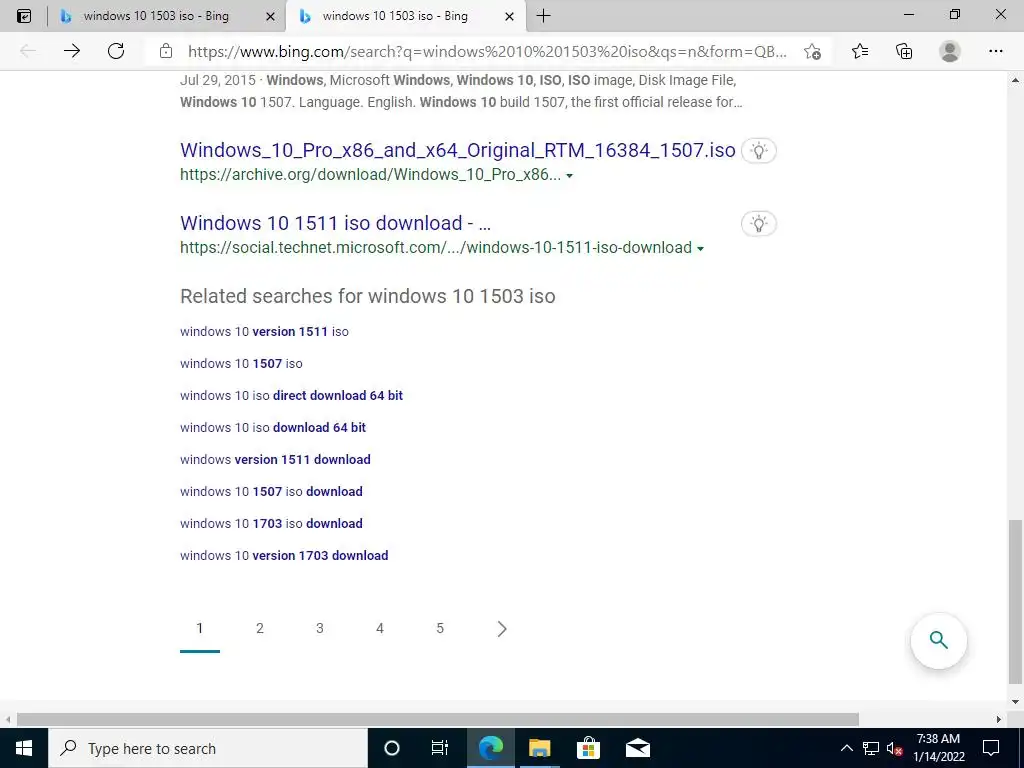Select current results page 1
The height and width of the screenshot is (768, 1024).
(200, 628)
